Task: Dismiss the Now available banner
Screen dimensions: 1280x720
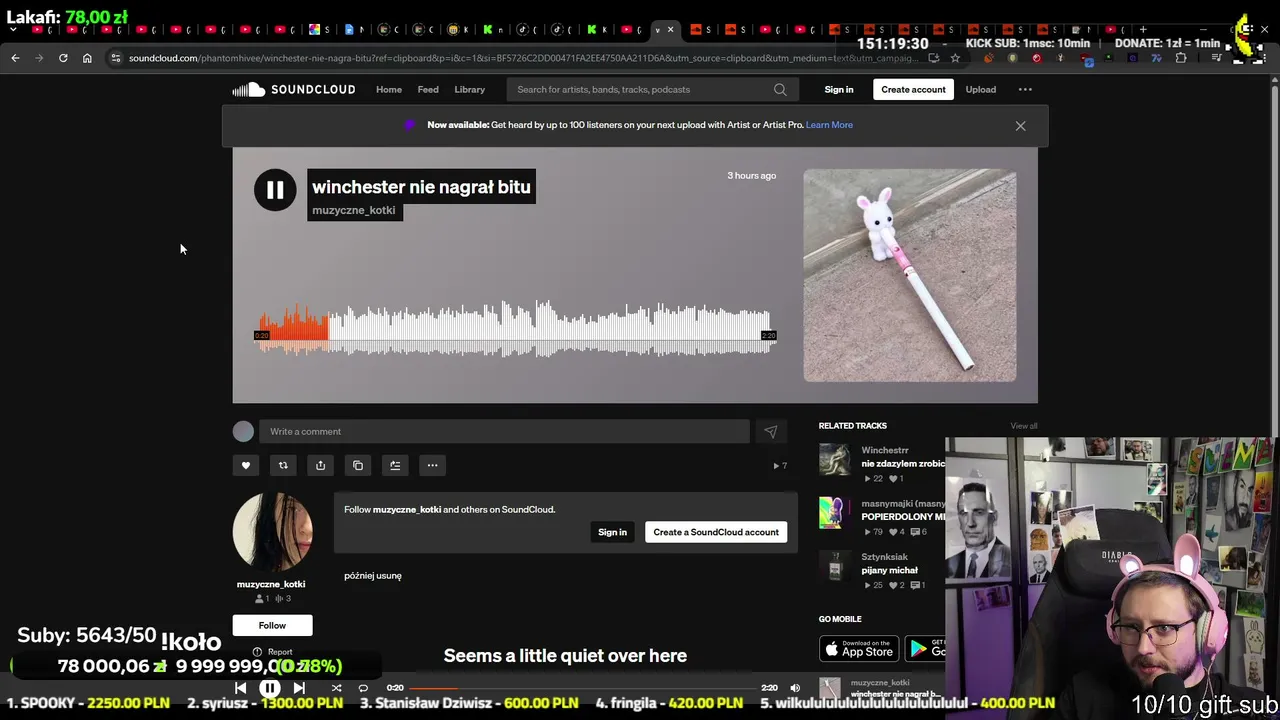Action: point(1020,126)
